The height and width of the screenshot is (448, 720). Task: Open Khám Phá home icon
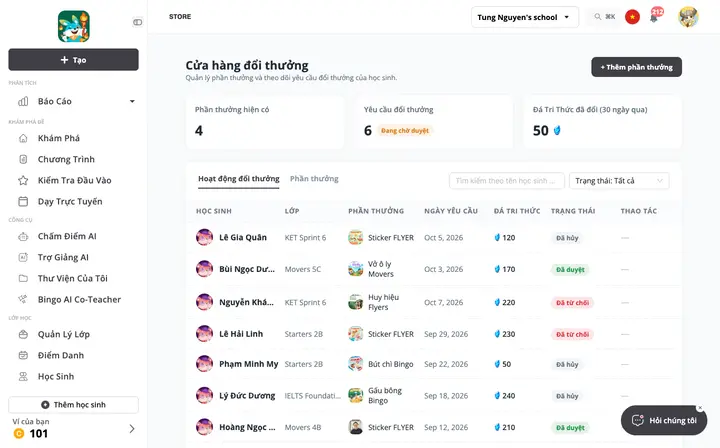point(23,138)
